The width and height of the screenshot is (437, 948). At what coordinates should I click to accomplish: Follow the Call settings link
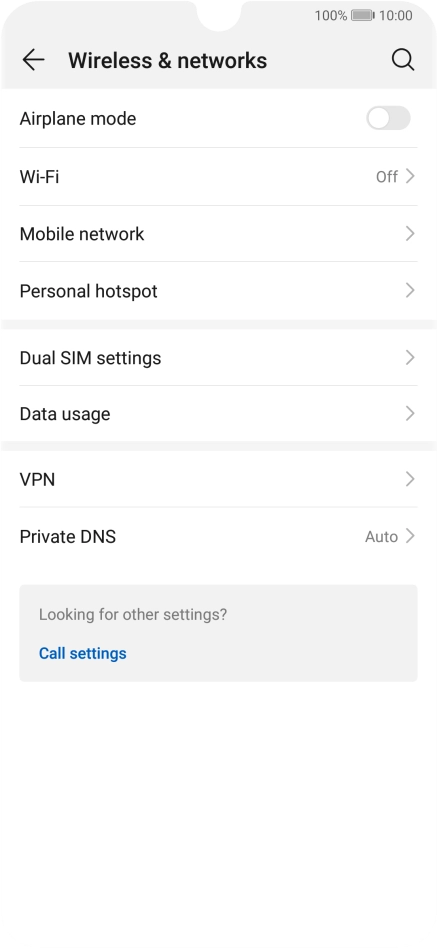[83, 654]
